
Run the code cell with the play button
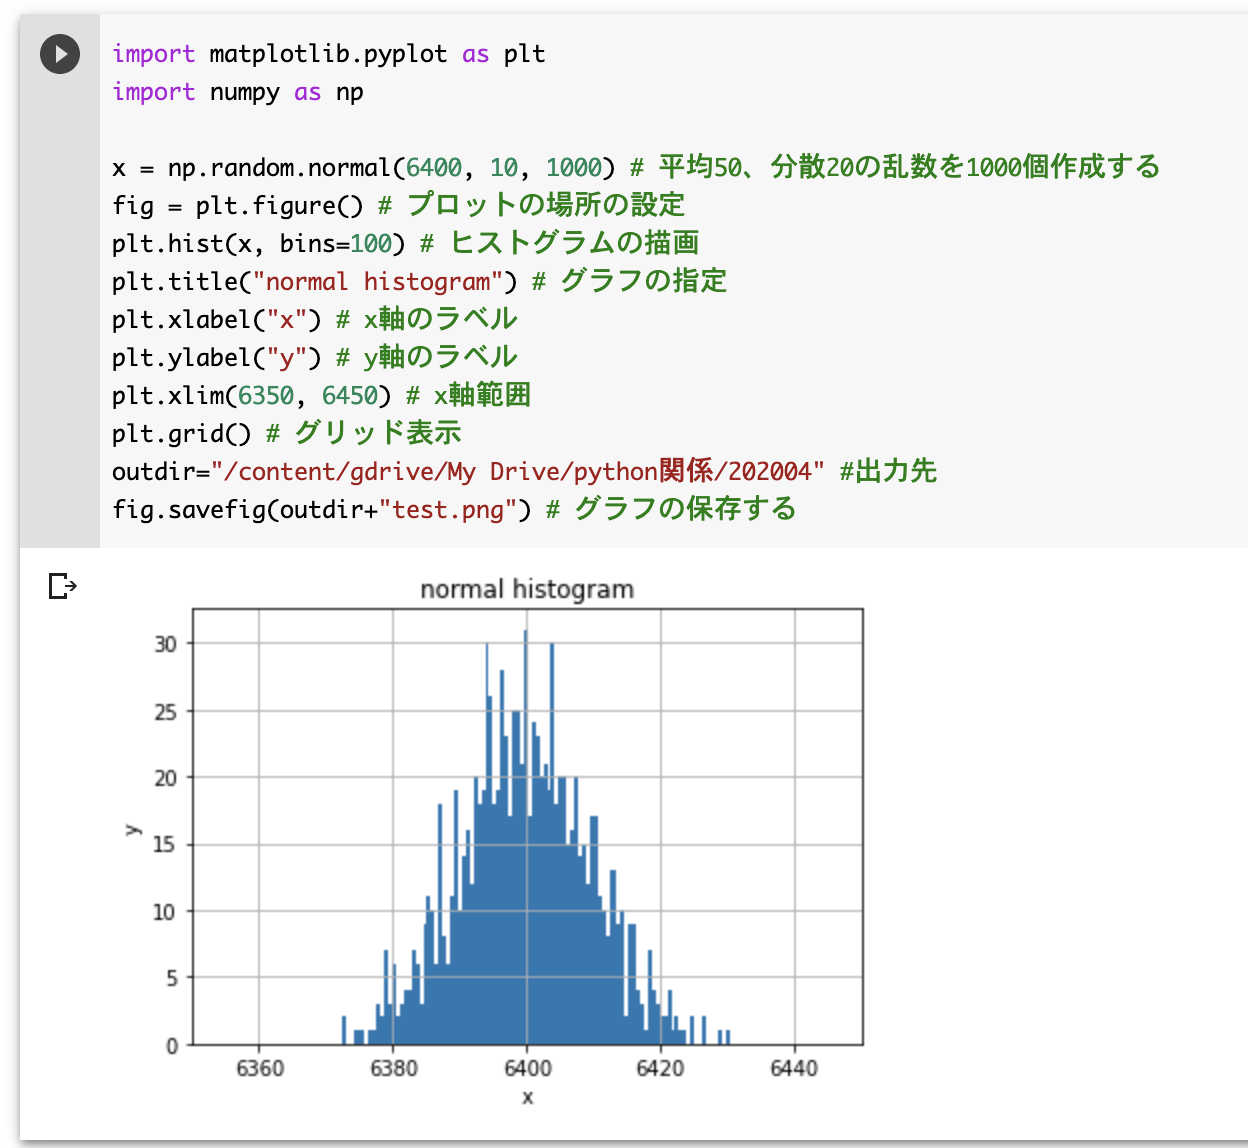(59, 54)
